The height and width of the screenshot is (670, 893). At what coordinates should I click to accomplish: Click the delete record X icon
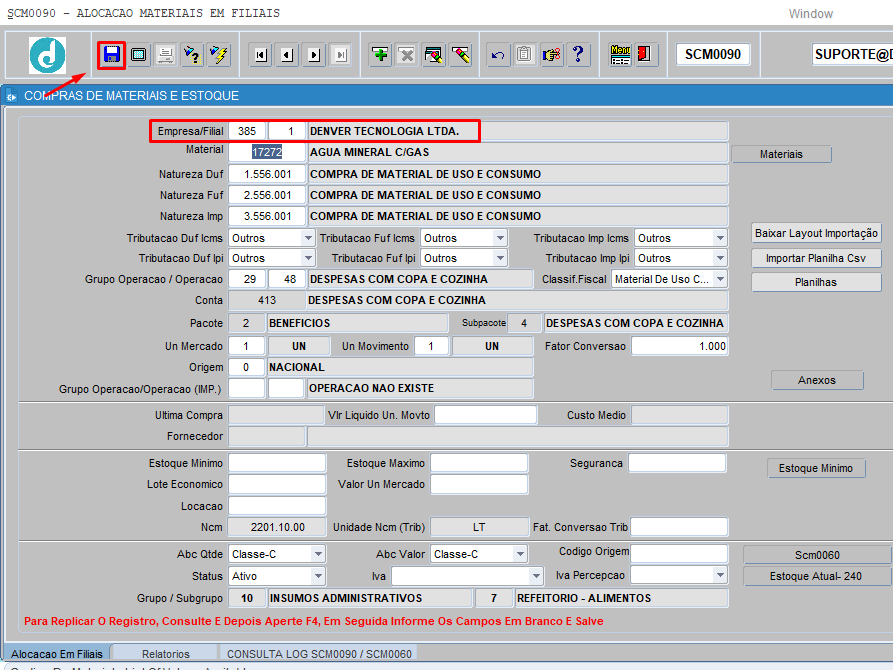click(407, 55)
